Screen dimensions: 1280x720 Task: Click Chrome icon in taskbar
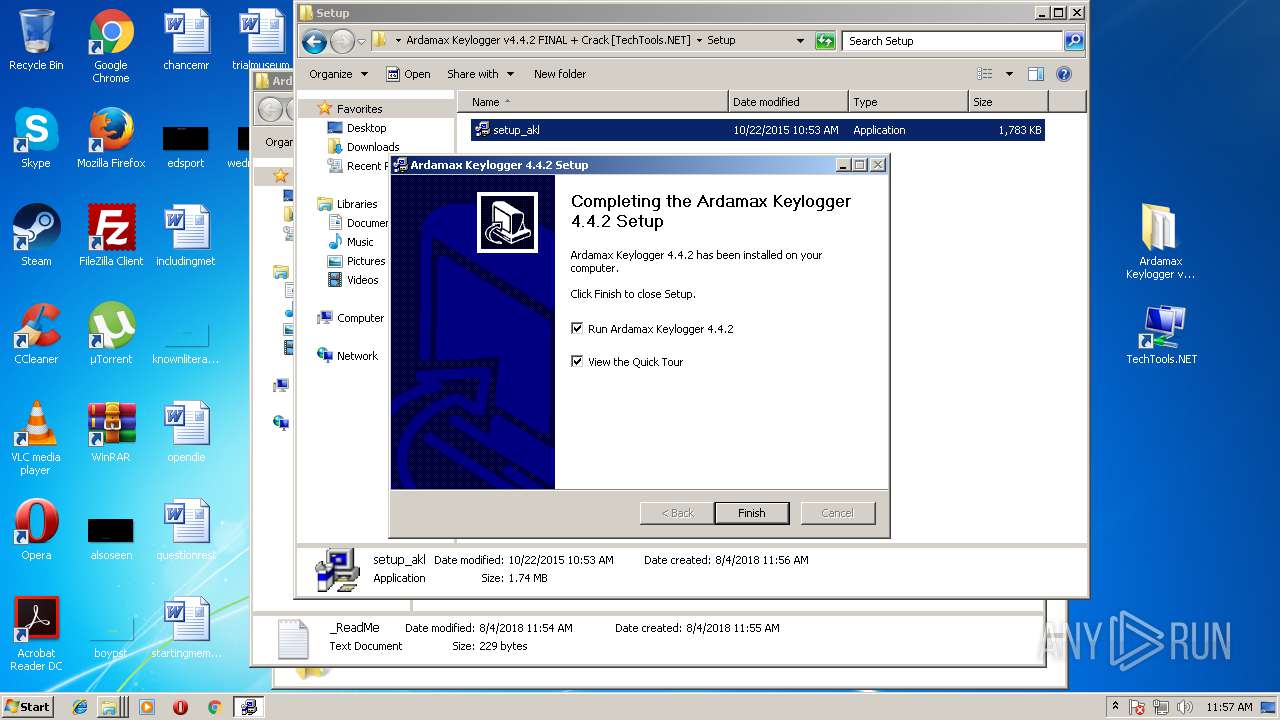click(x=214, y=707)
